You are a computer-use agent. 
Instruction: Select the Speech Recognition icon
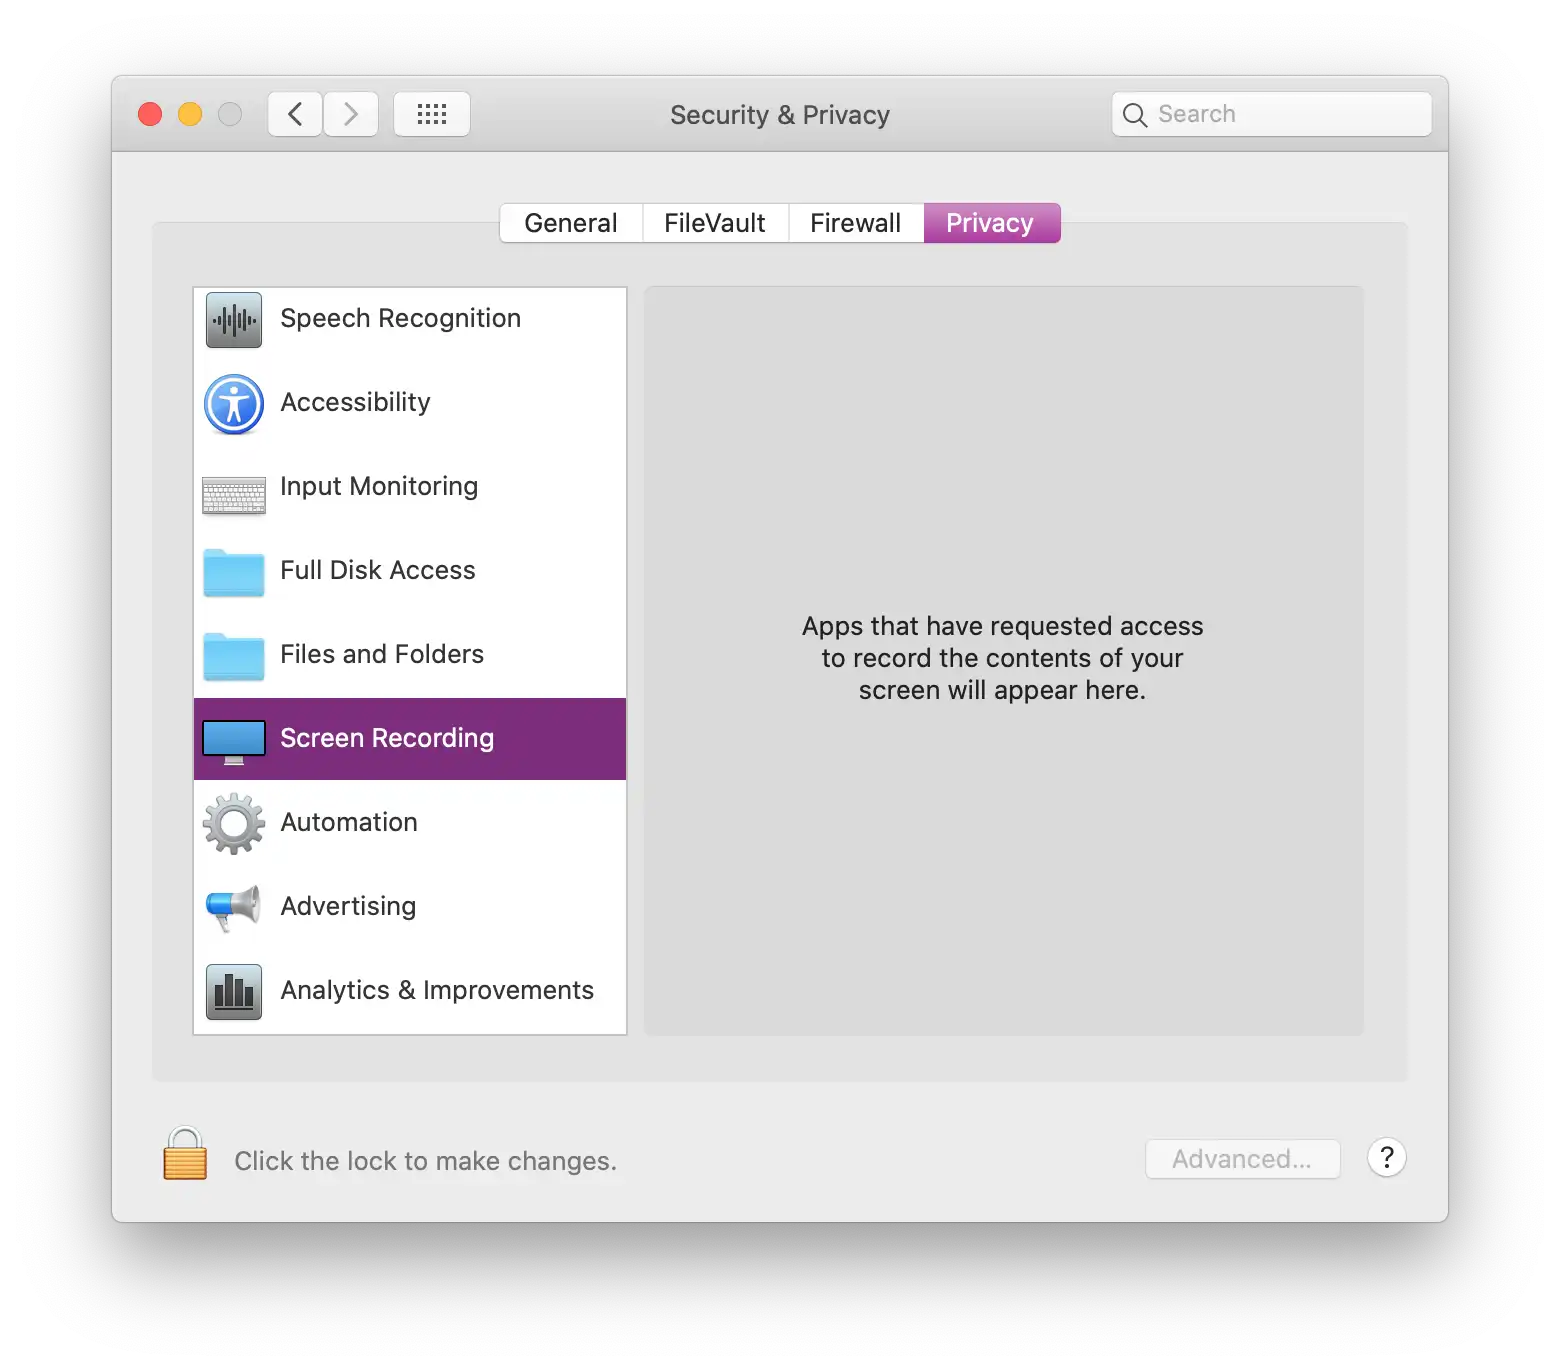coord(233,320)
